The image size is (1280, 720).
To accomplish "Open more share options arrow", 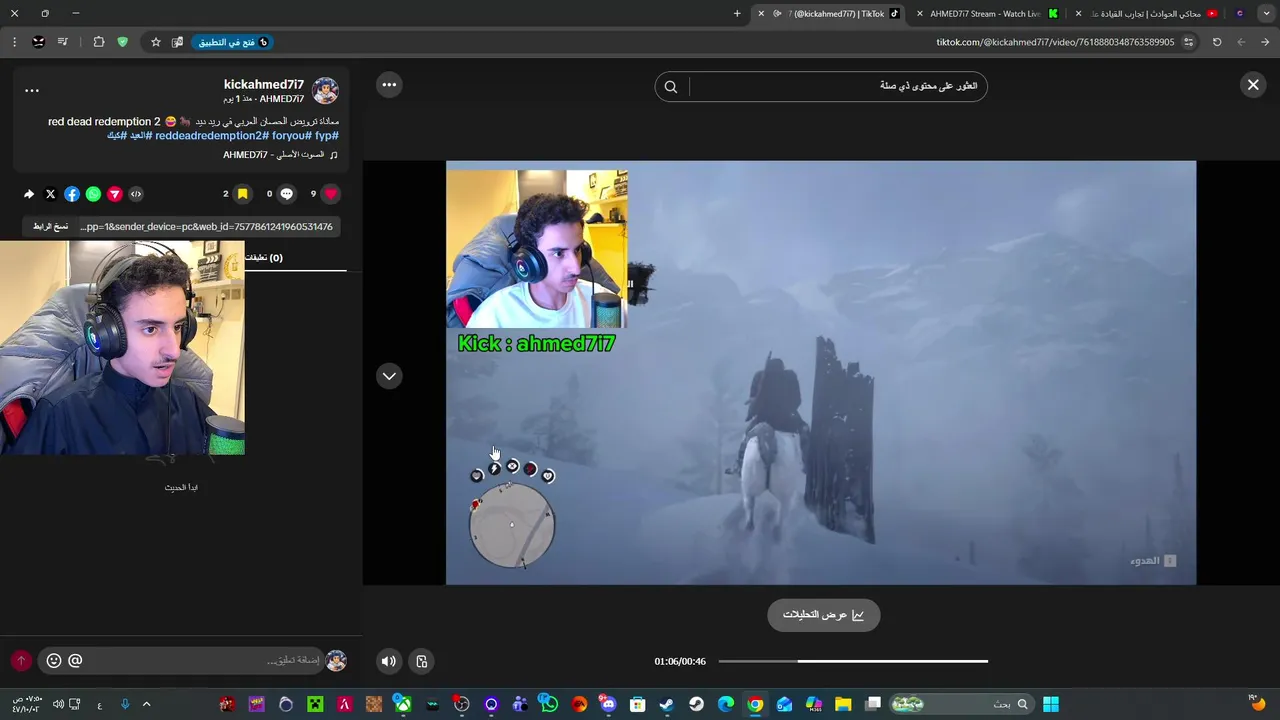I will coord(29,194).
